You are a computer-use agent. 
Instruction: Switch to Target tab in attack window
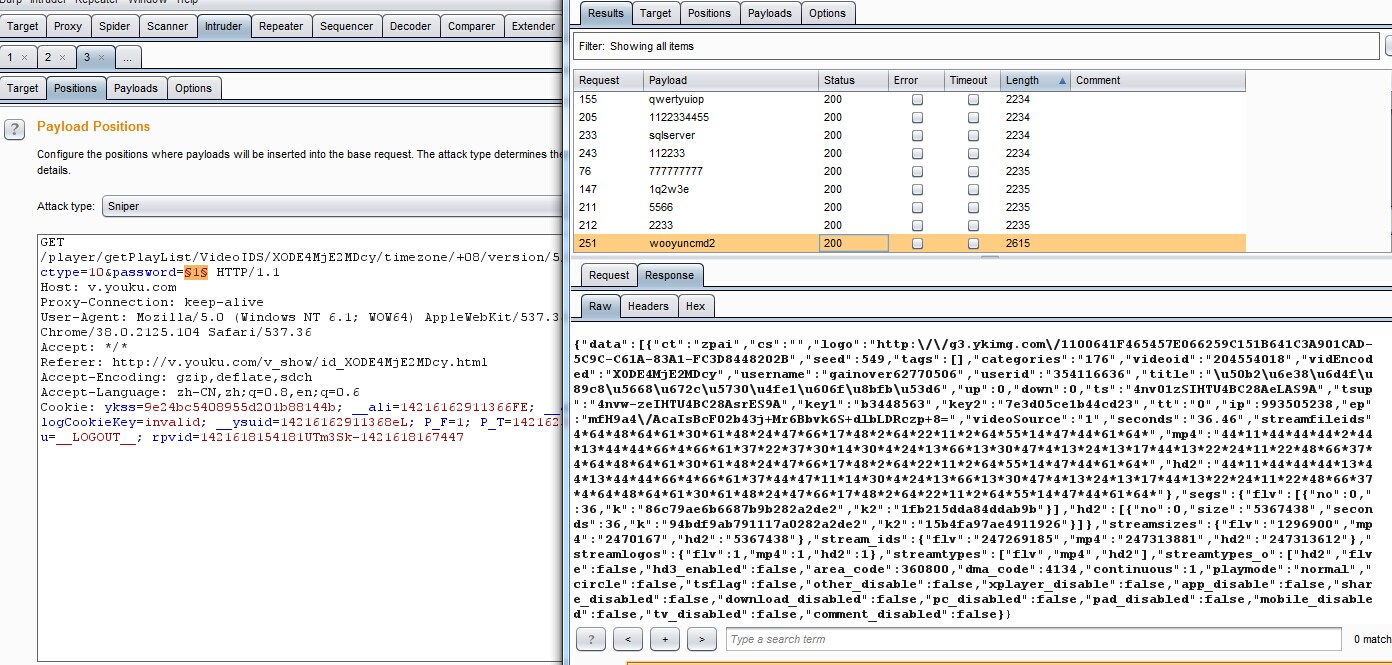coord(656,13)
